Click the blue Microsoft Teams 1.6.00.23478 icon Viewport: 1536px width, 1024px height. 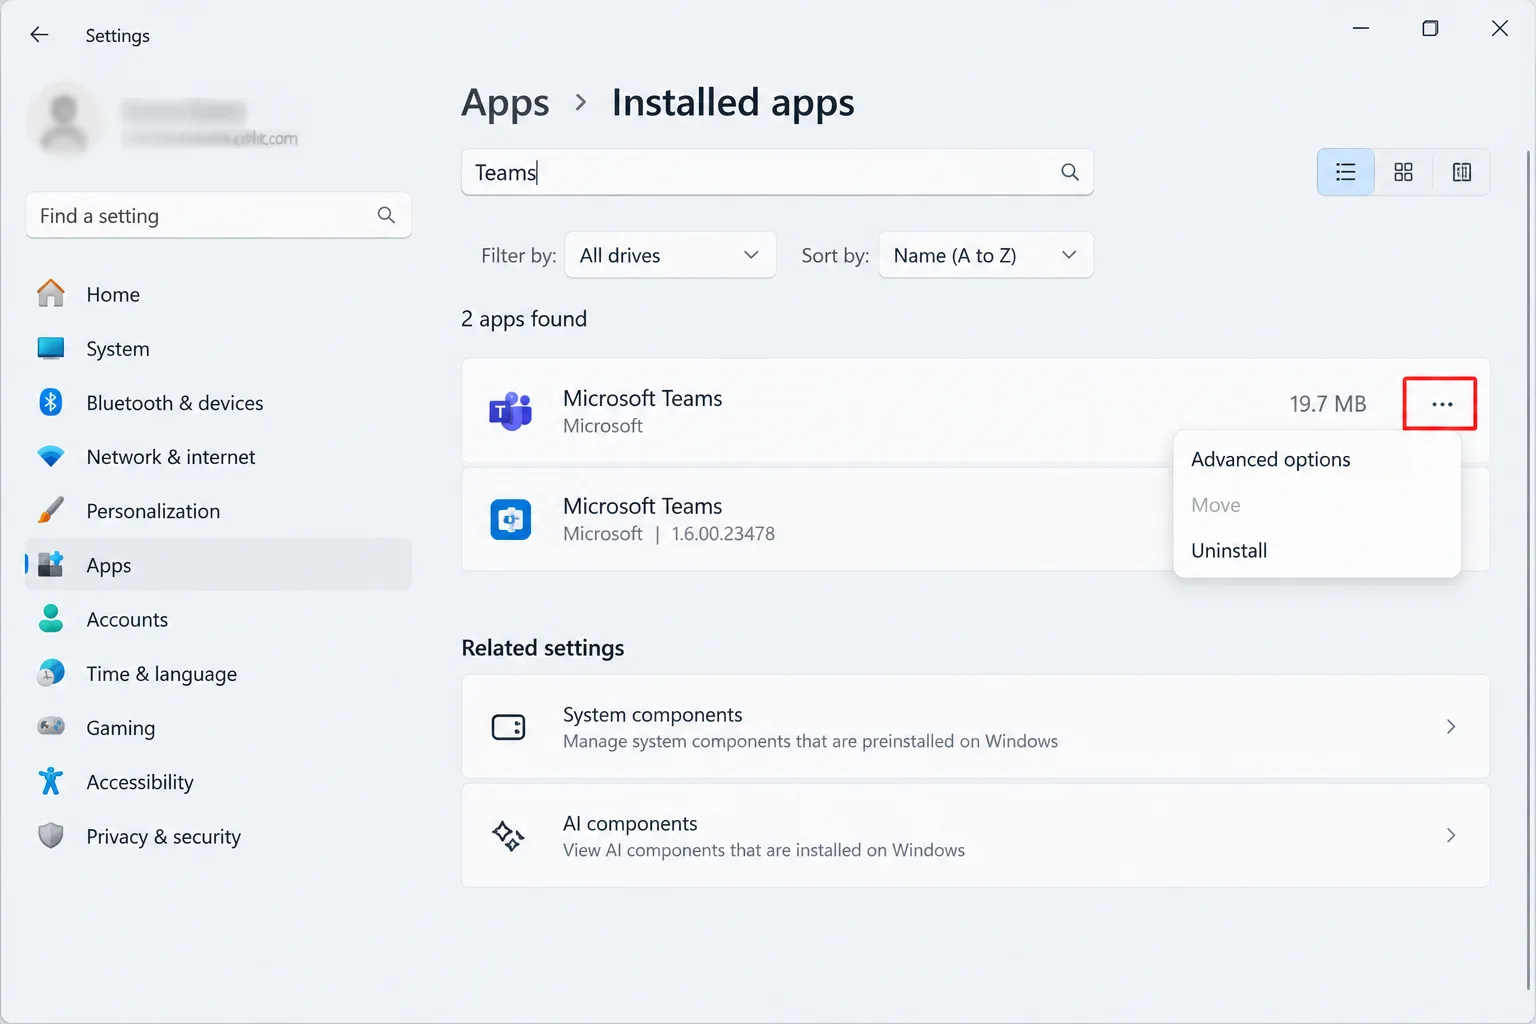click(x=510, y=519)
